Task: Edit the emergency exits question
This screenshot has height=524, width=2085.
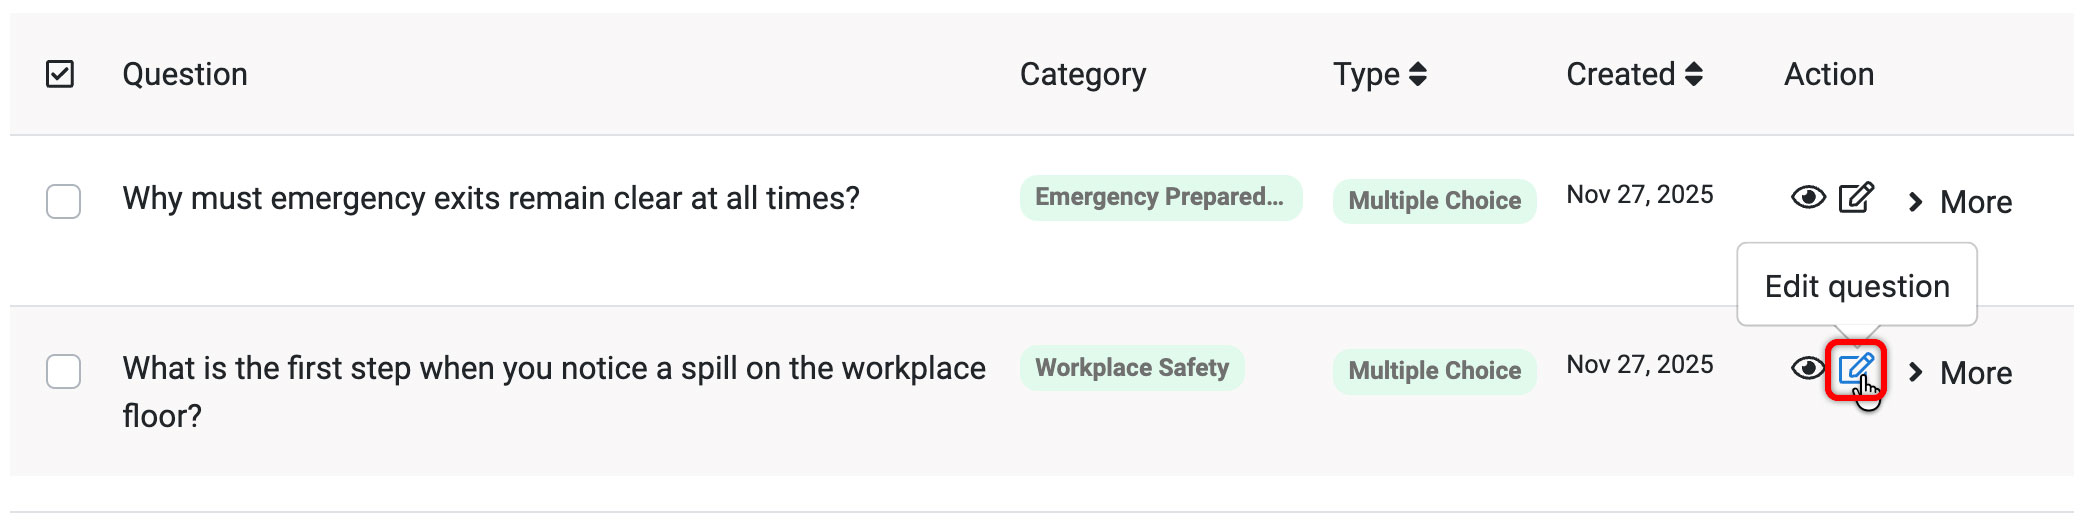Action: coord(1856,198)
